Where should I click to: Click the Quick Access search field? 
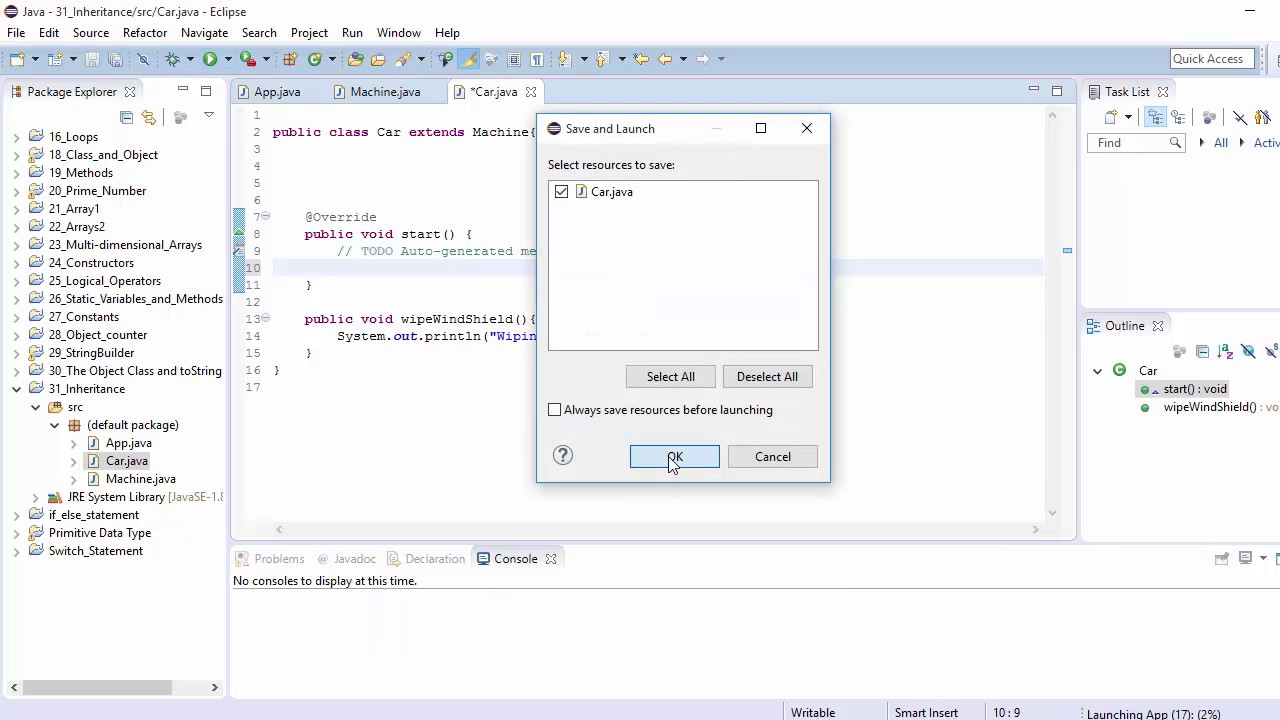(x=1208, y=59)
